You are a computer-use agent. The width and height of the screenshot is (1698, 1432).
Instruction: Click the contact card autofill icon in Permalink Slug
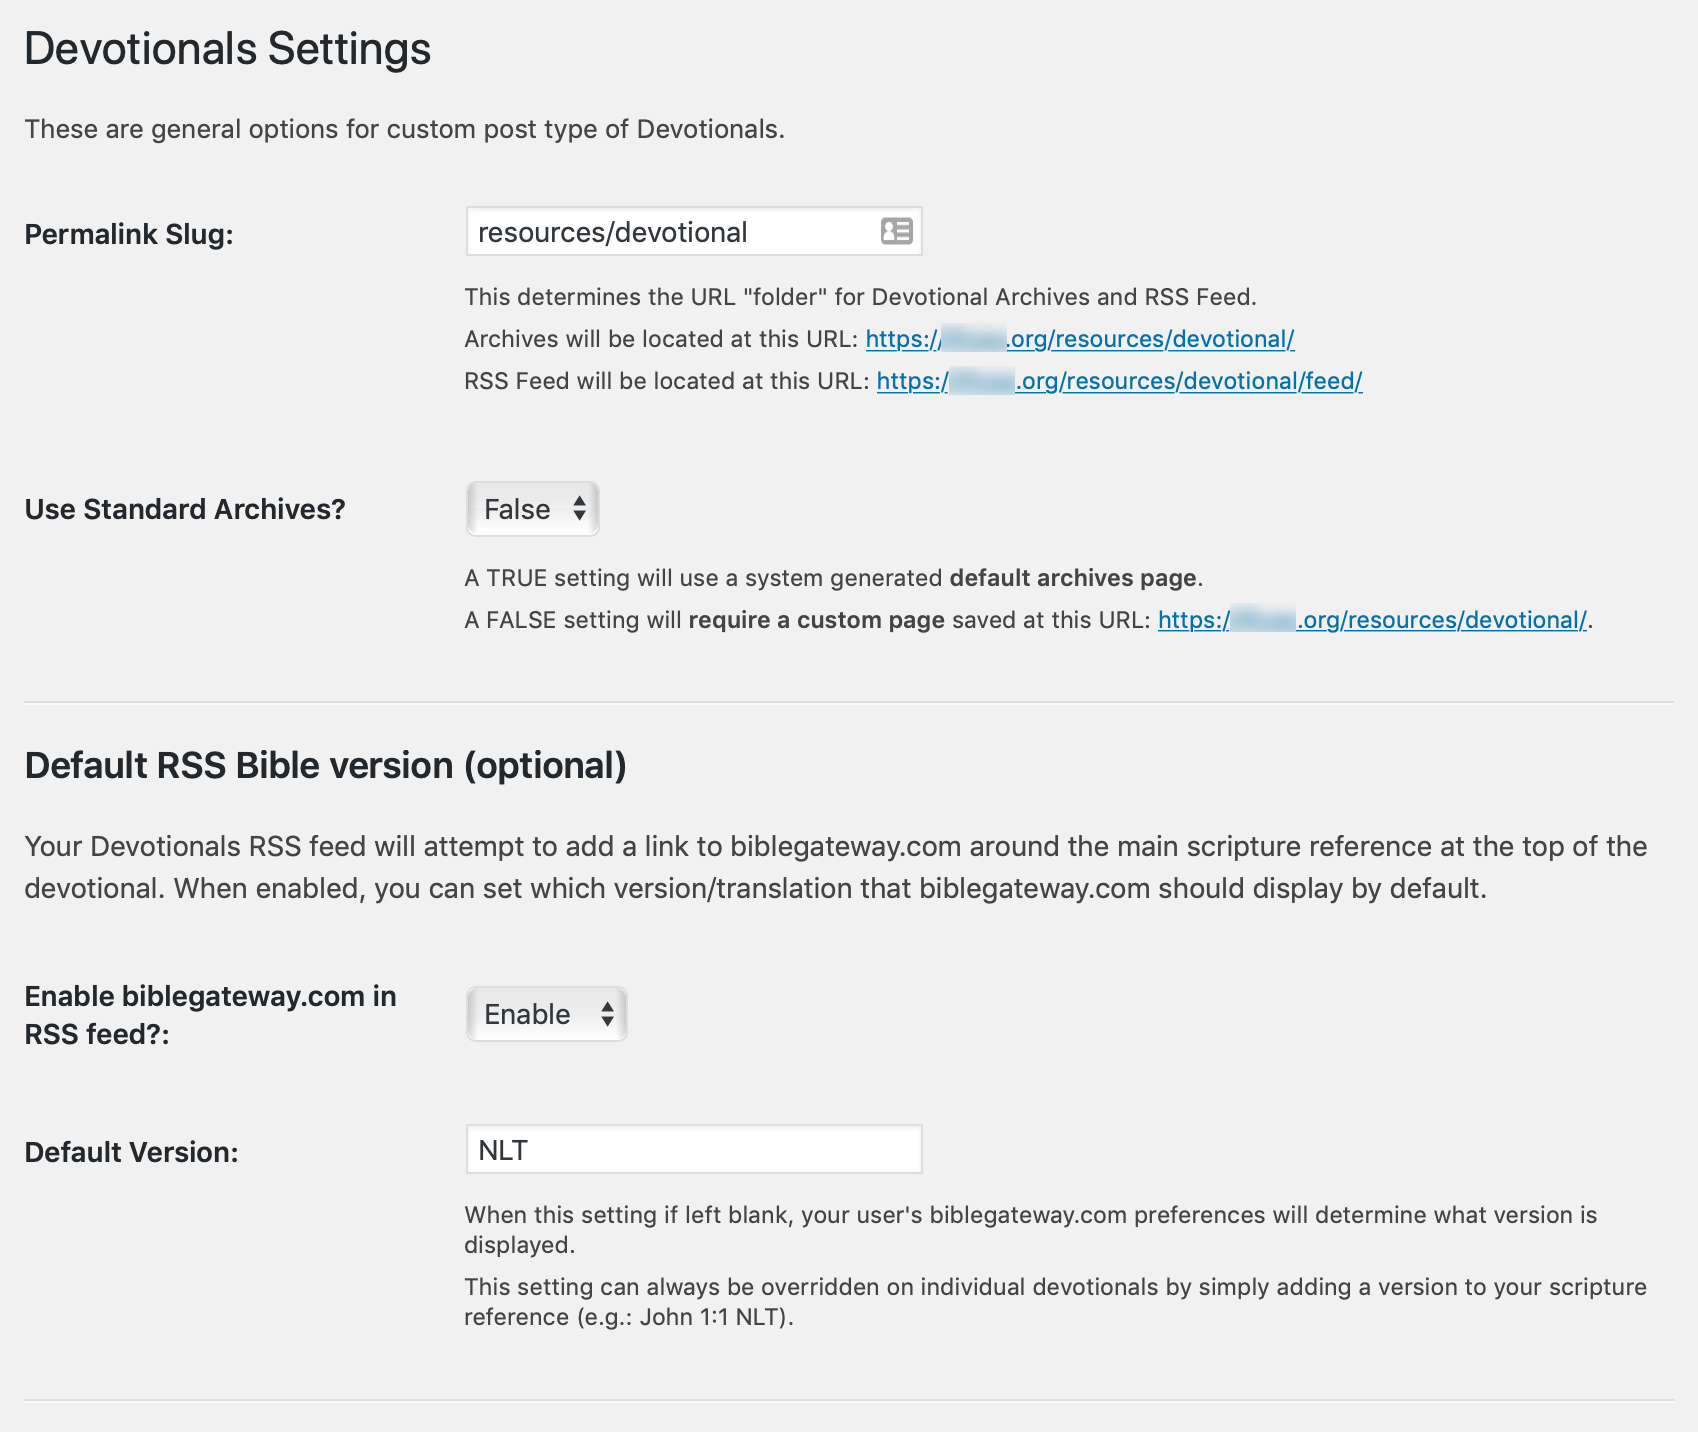point(896,232)
